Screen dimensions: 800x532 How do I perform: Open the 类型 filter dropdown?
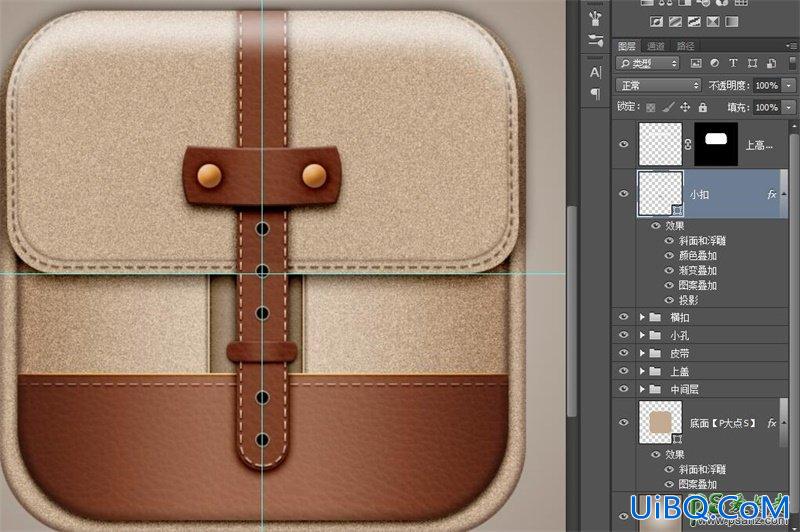click(x=648, y=64)
